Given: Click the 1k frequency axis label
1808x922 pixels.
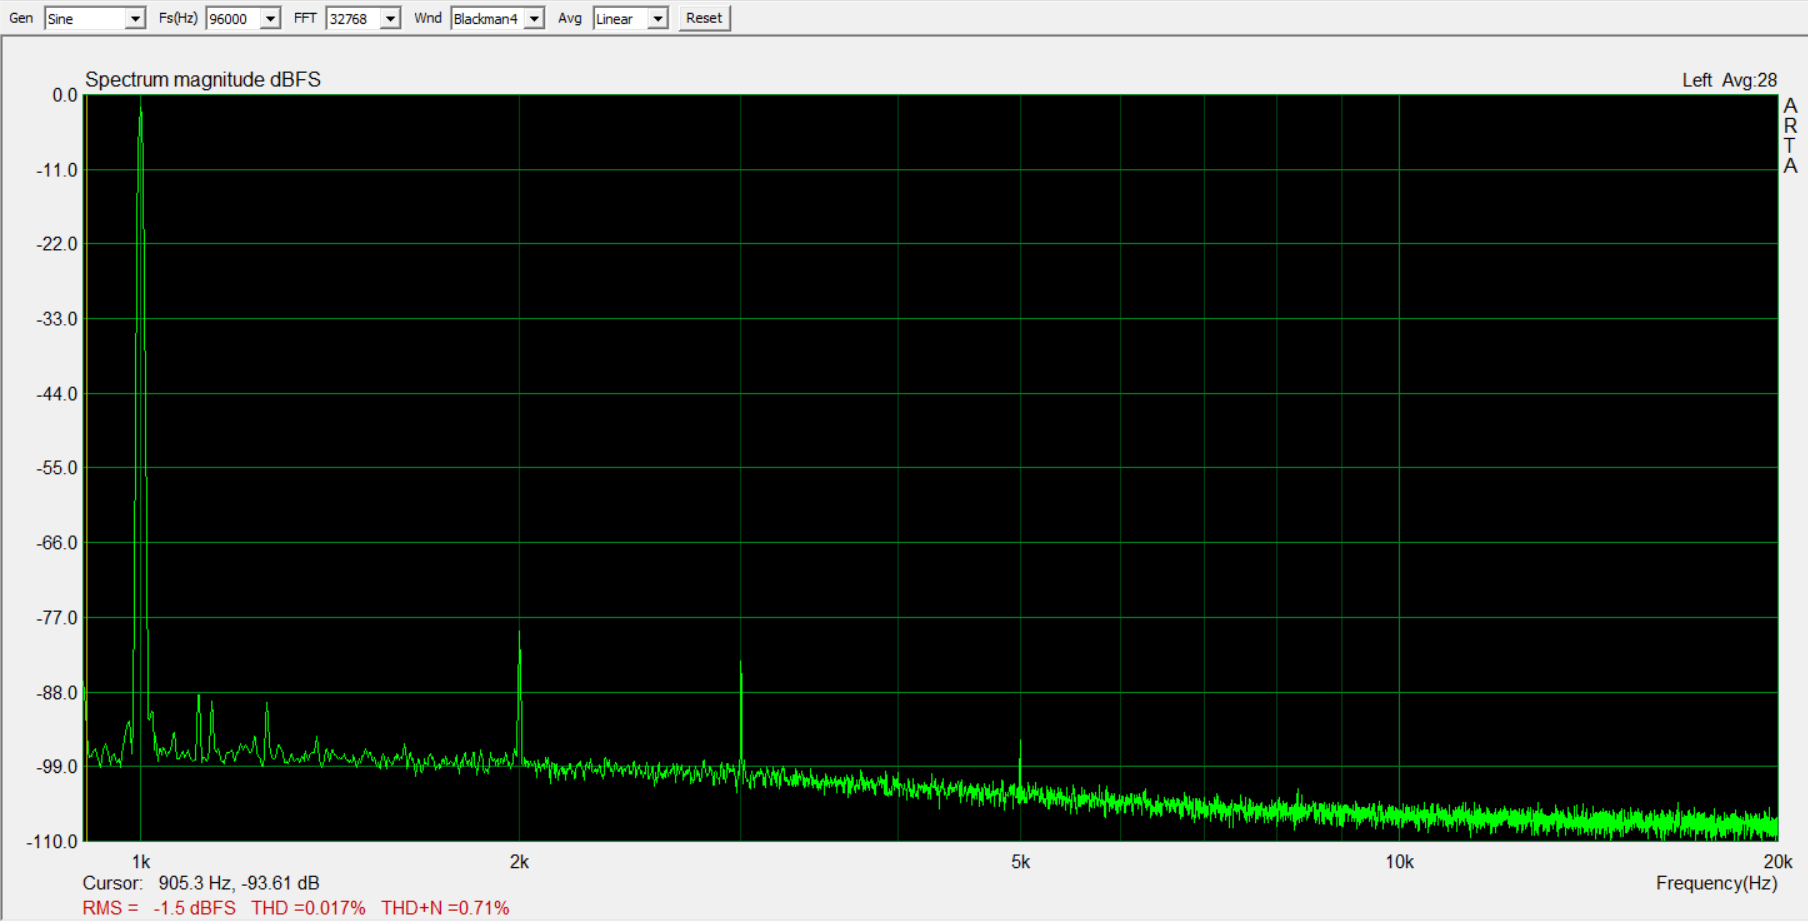Looking at the screenshot, I should pos(141,862).
